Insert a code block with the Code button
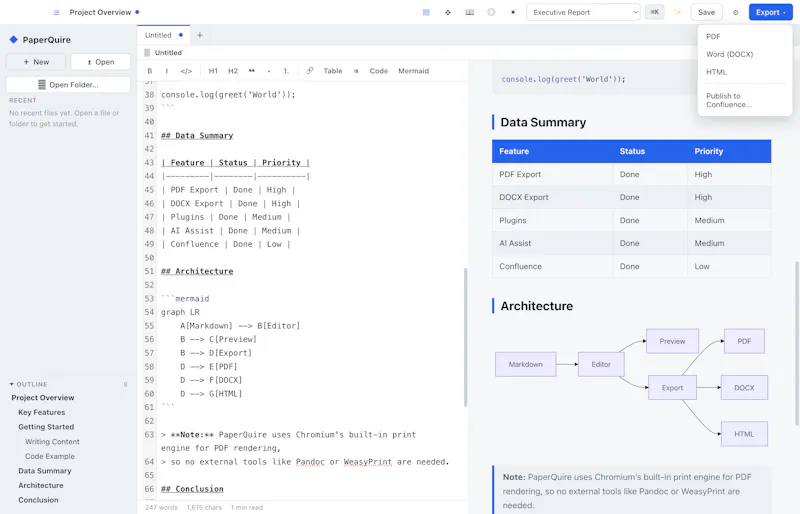Viewport: 800px width, 514px height. pos(379,71)
